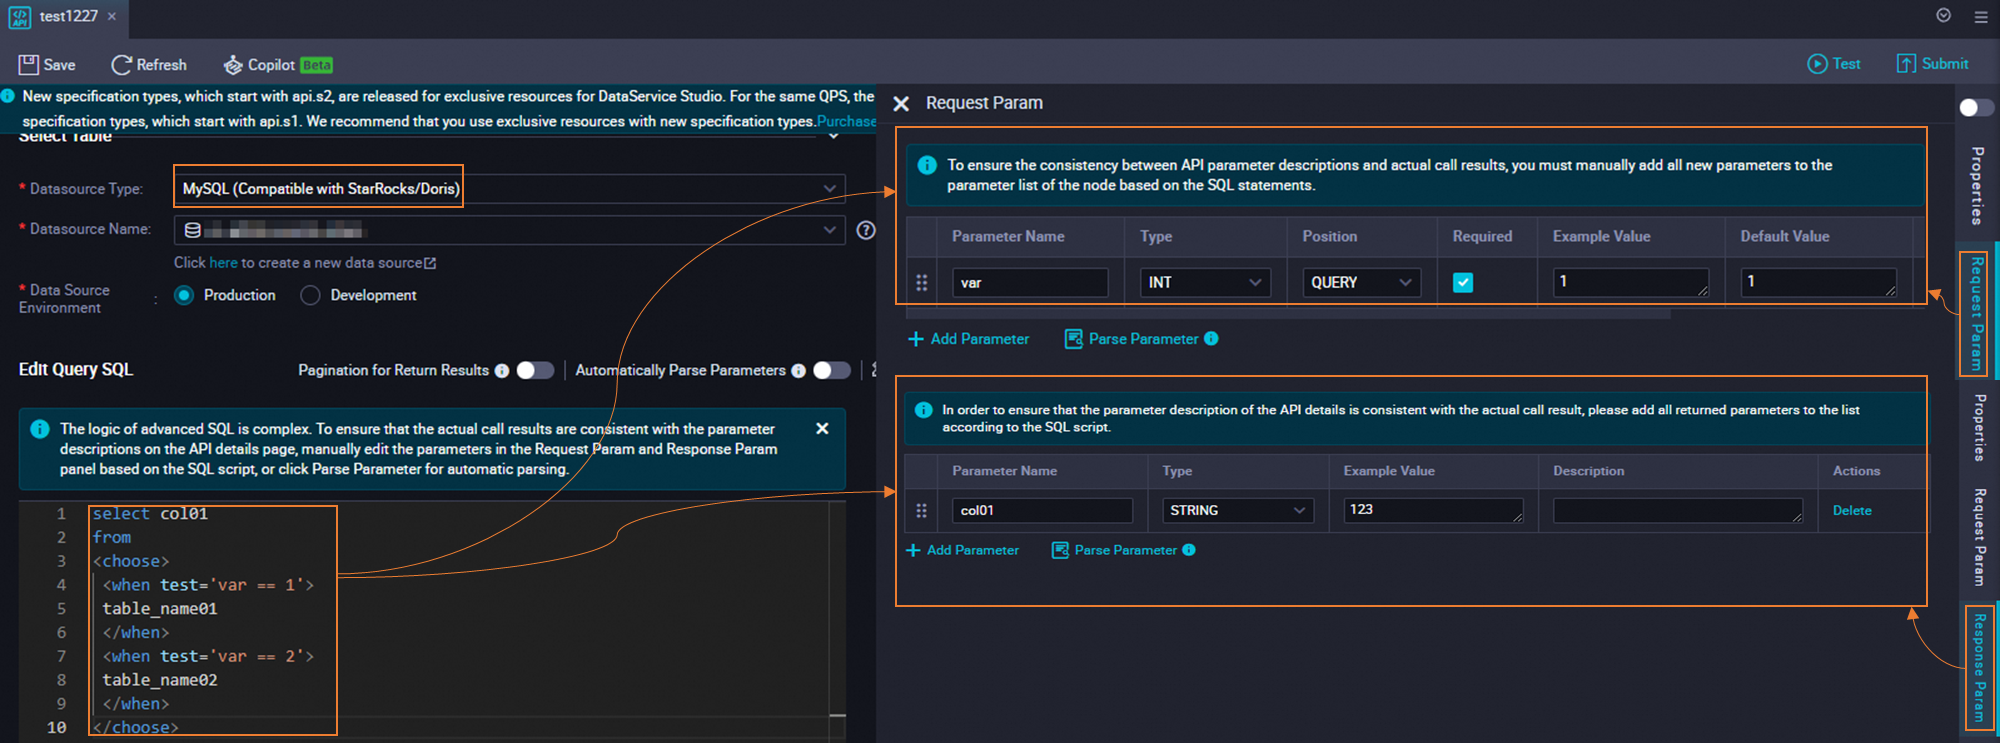Run the API with Test icon

pyautogui.click(x=1817, y=64)
